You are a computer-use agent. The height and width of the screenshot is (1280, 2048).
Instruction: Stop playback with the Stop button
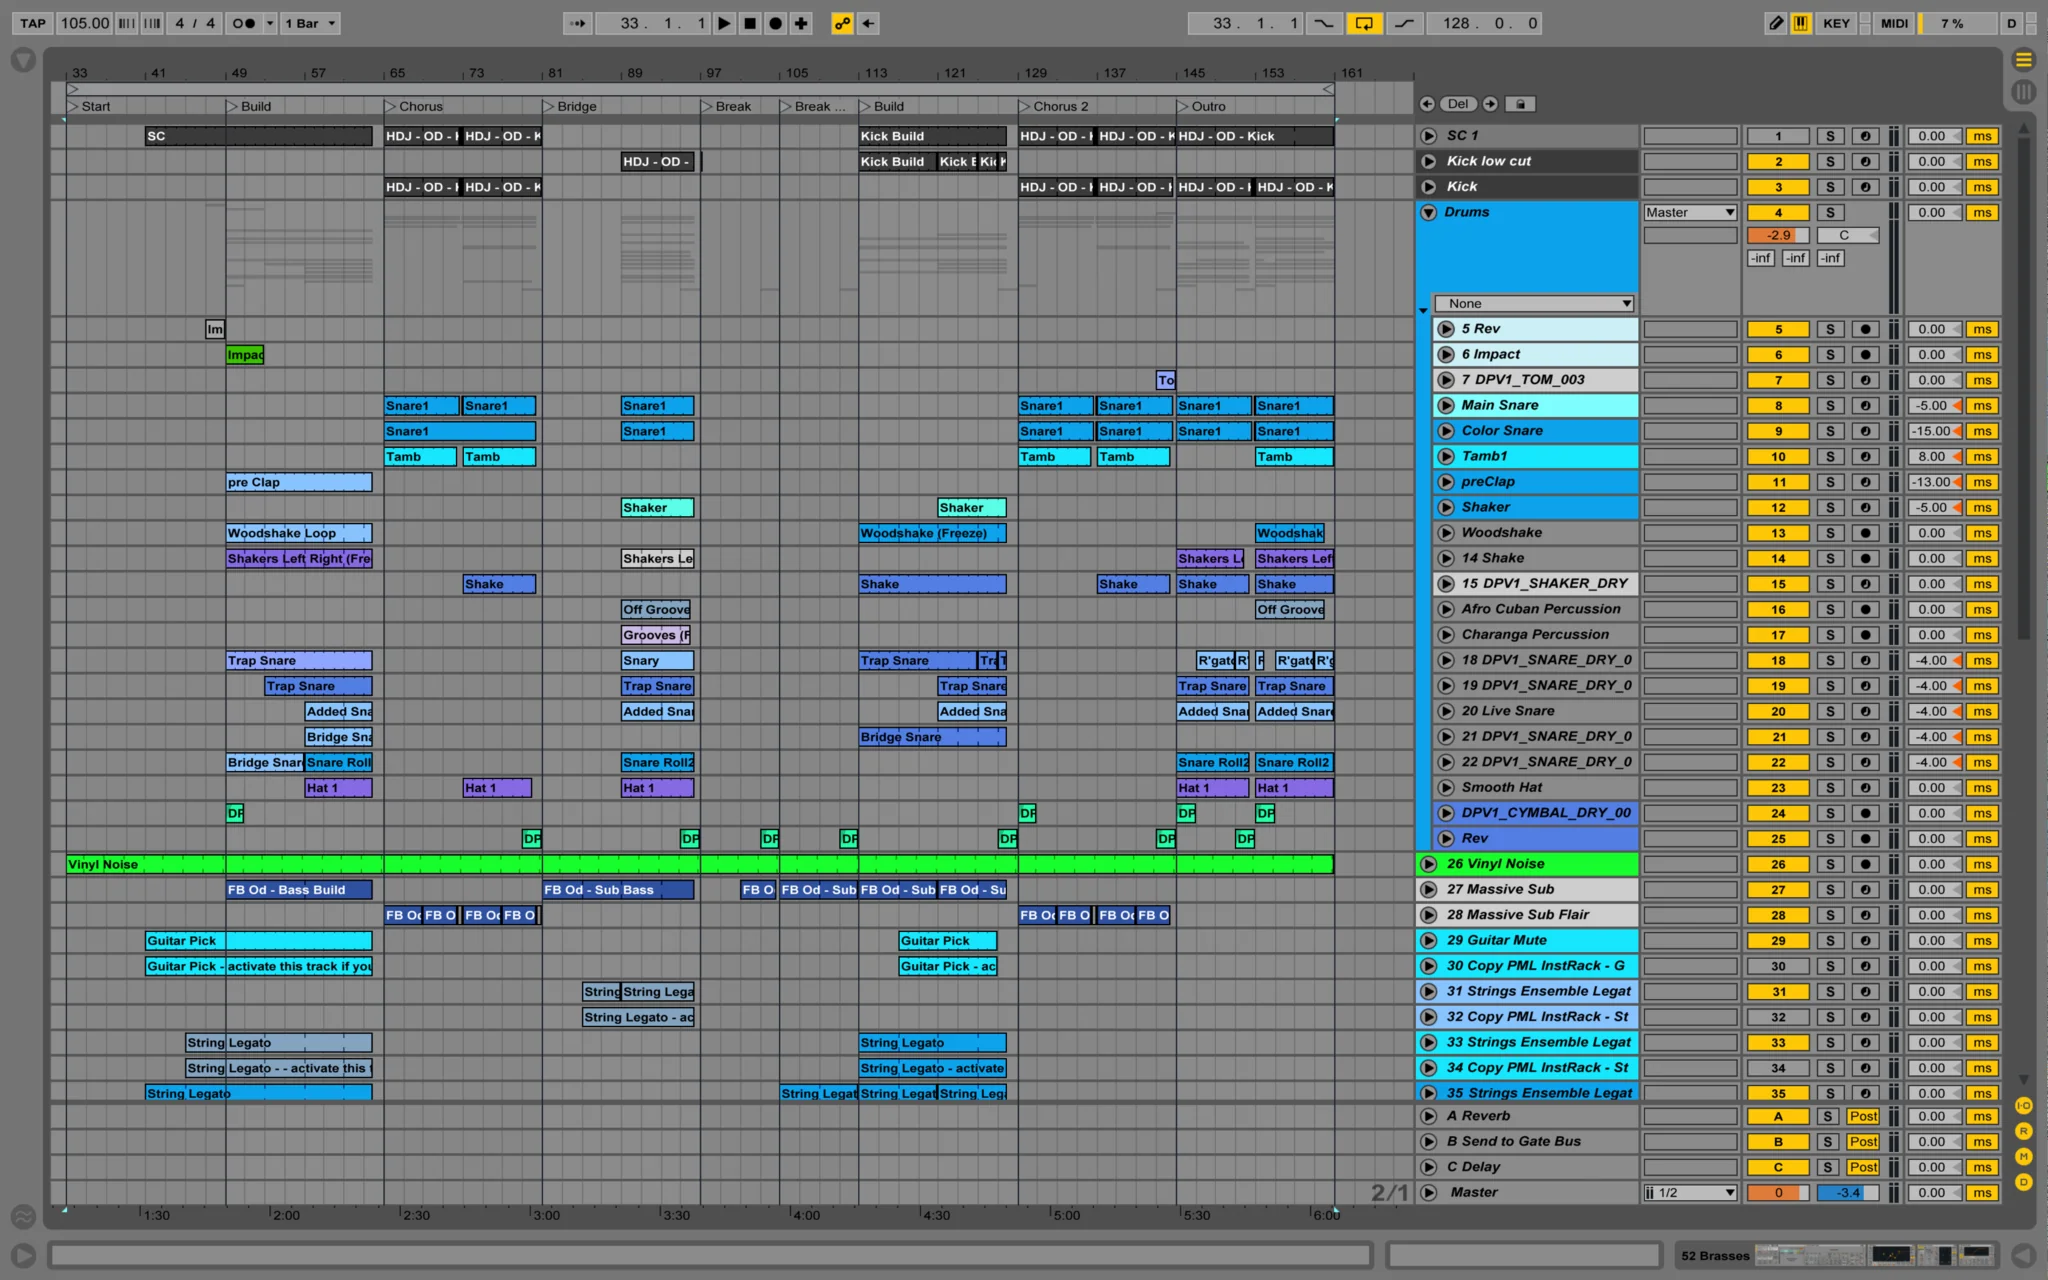(750, 23)
